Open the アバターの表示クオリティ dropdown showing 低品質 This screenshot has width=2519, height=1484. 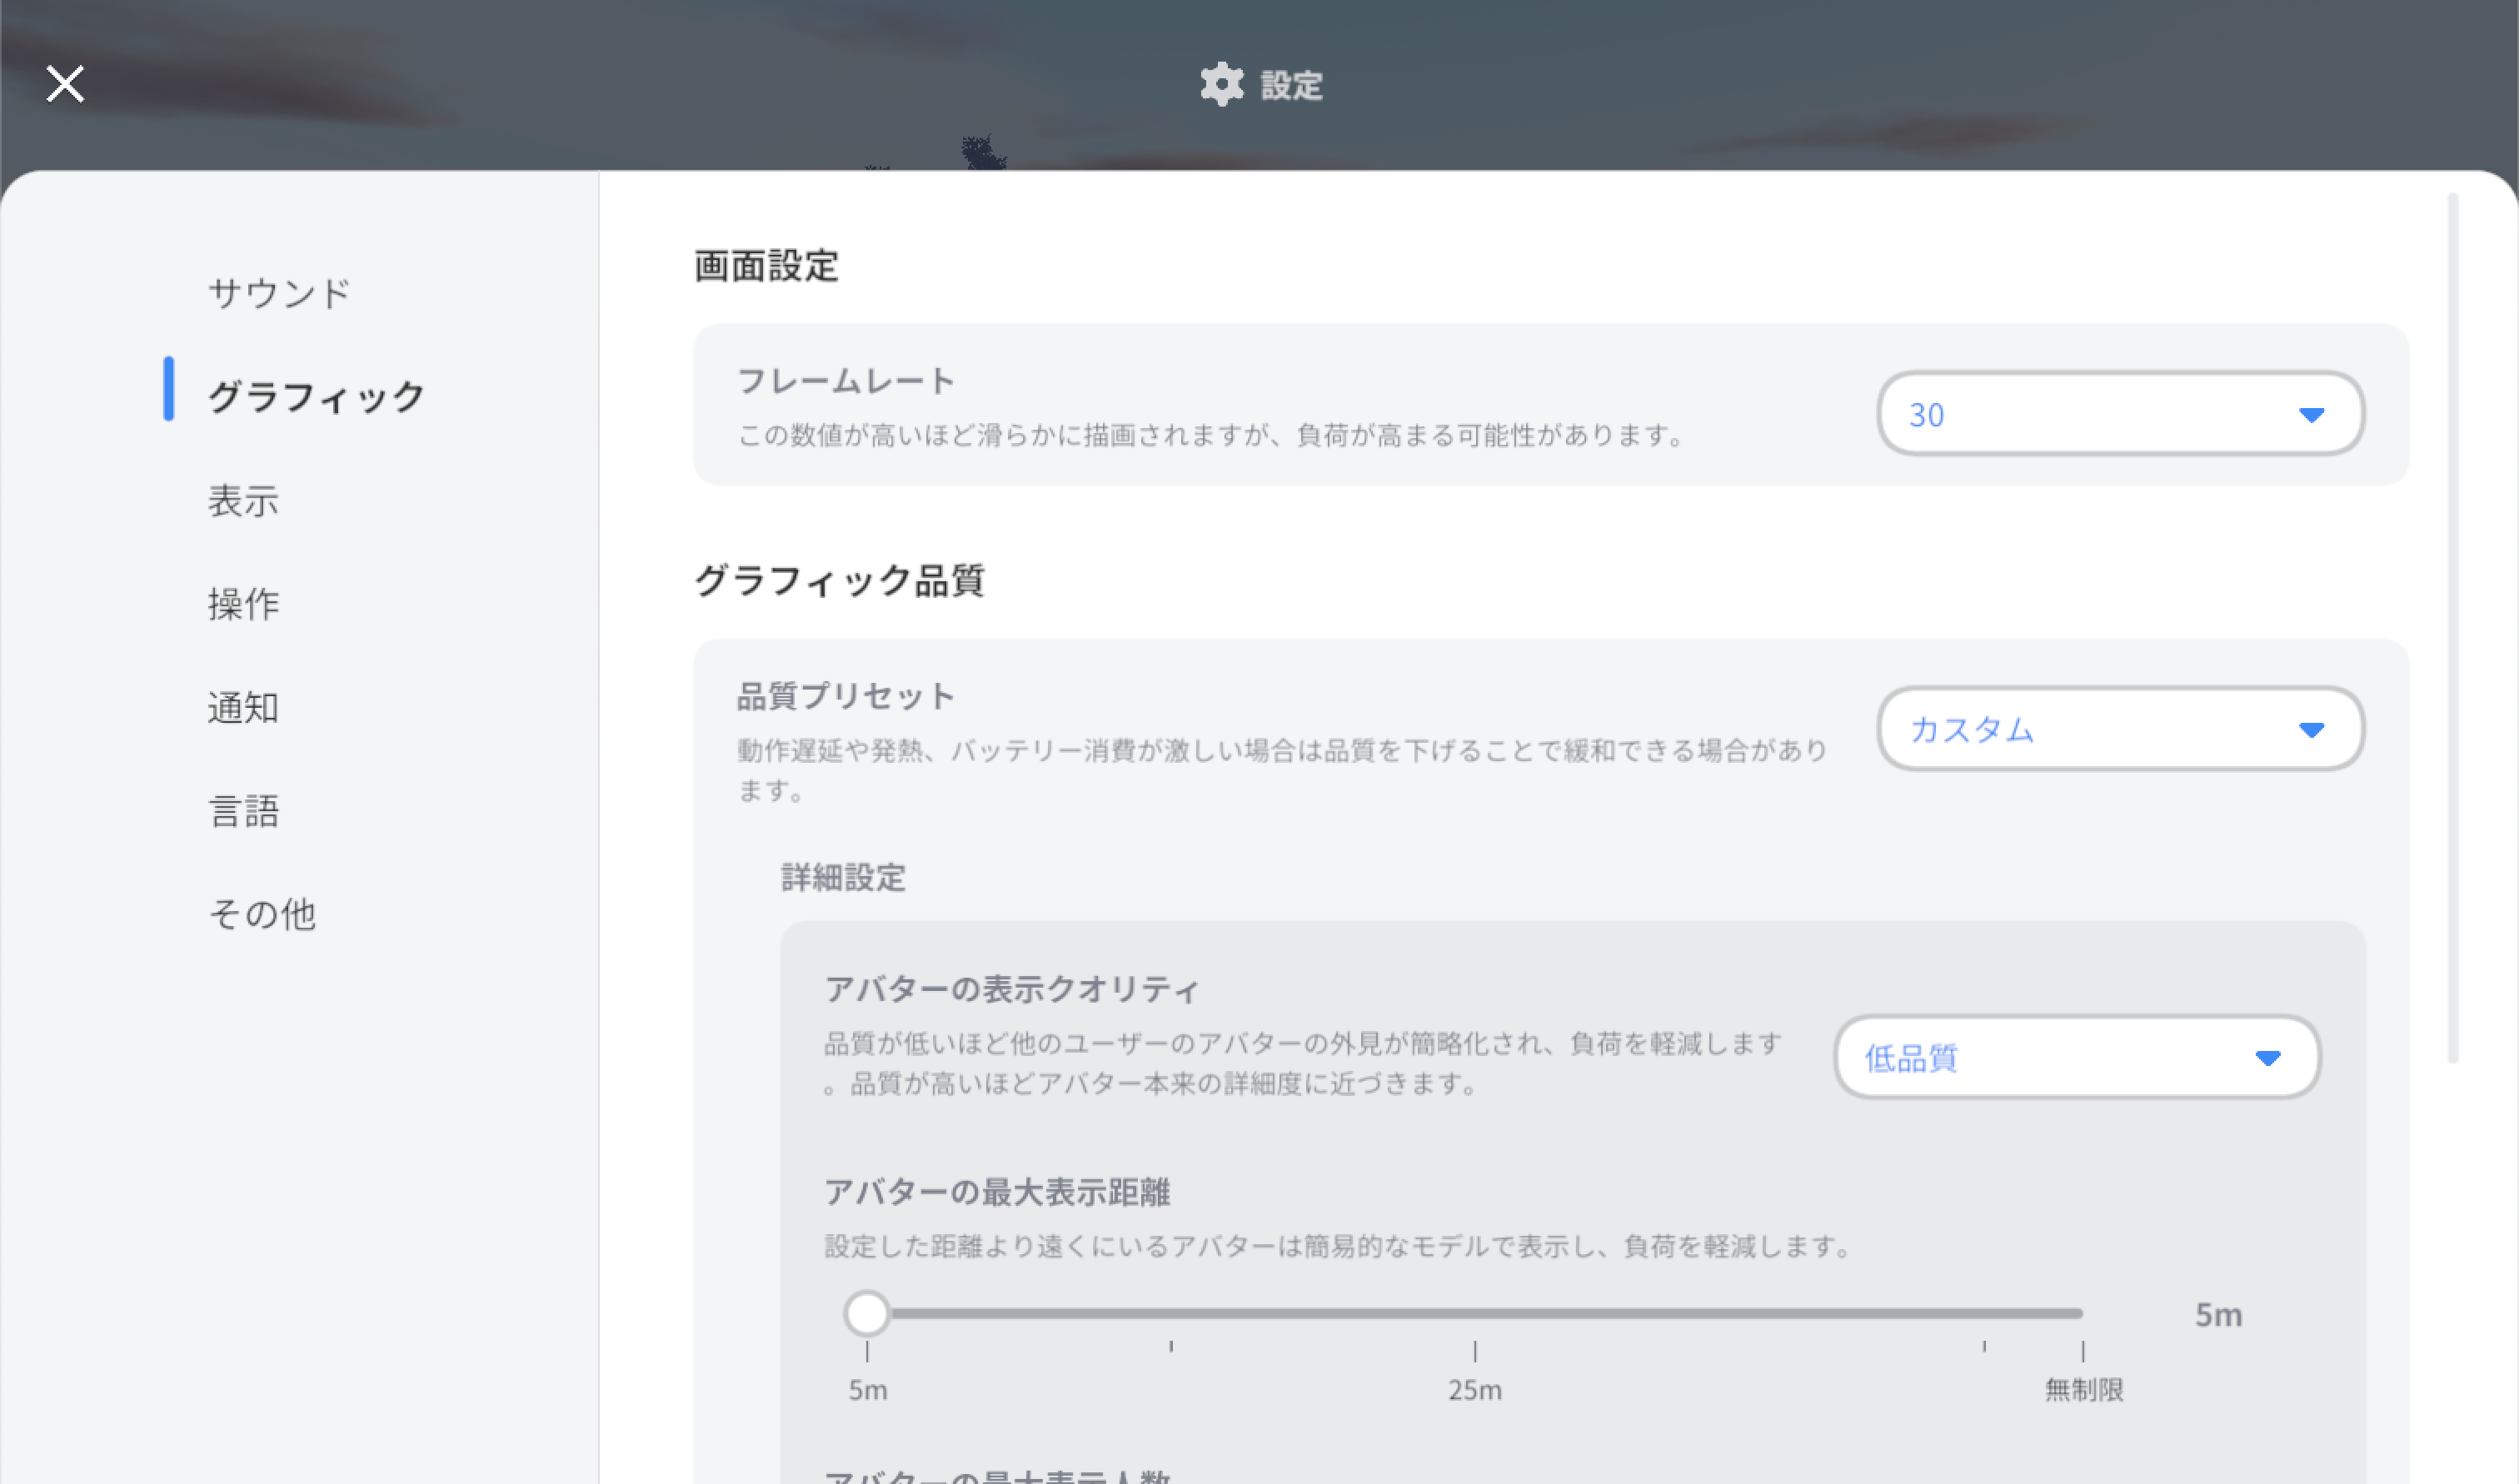(2077, 1058)
